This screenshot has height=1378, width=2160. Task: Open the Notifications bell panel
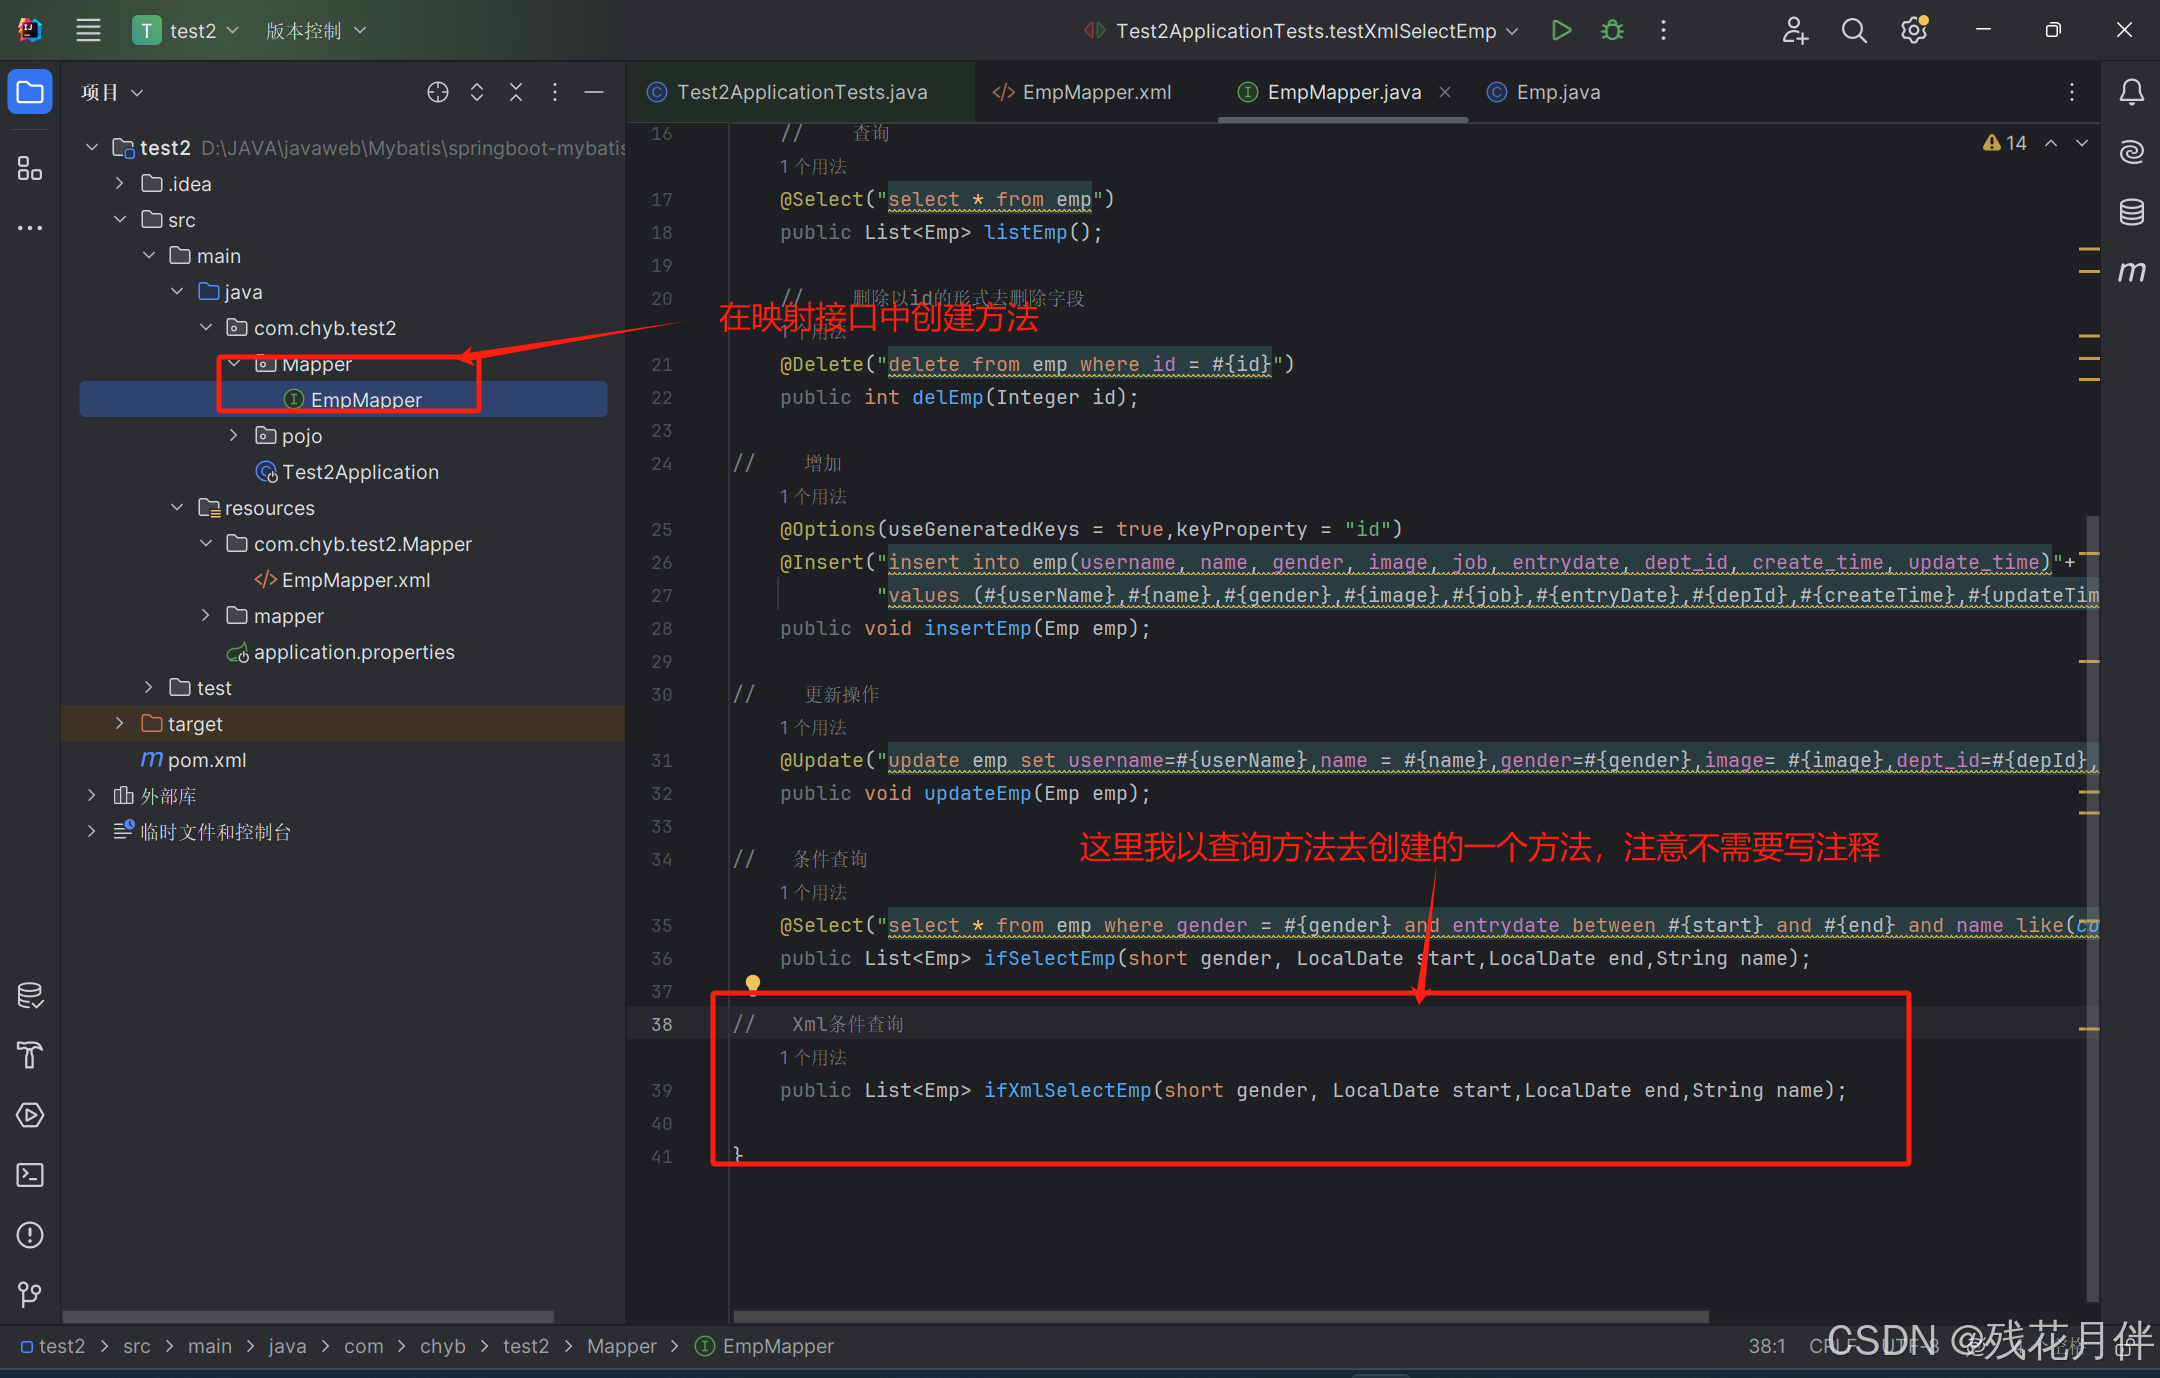(2131, 92)
